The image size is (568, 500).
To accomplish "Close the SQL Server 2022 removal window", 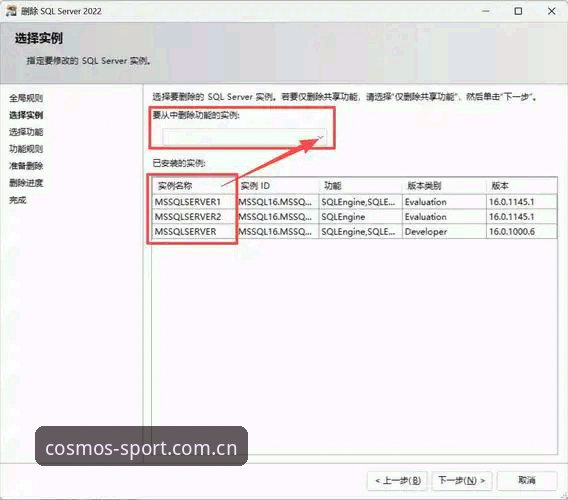I will (552, 11).
